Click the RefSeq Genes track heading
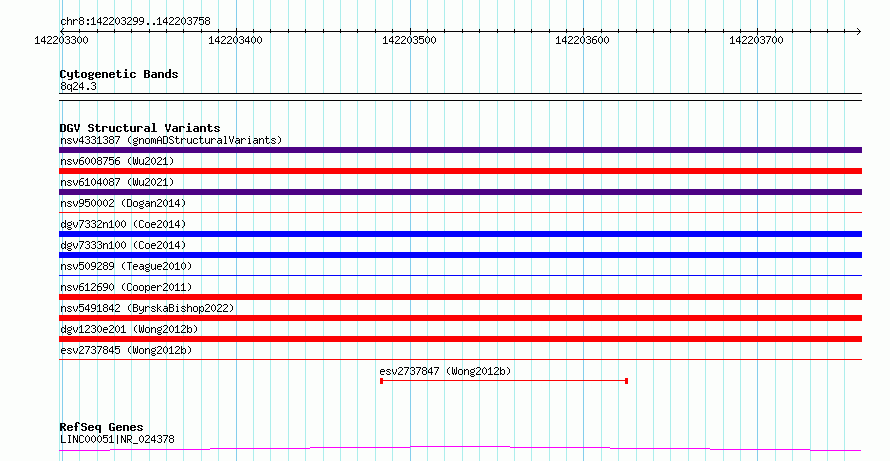The height and width of the screenshot is (461, 890). [101, 427]
